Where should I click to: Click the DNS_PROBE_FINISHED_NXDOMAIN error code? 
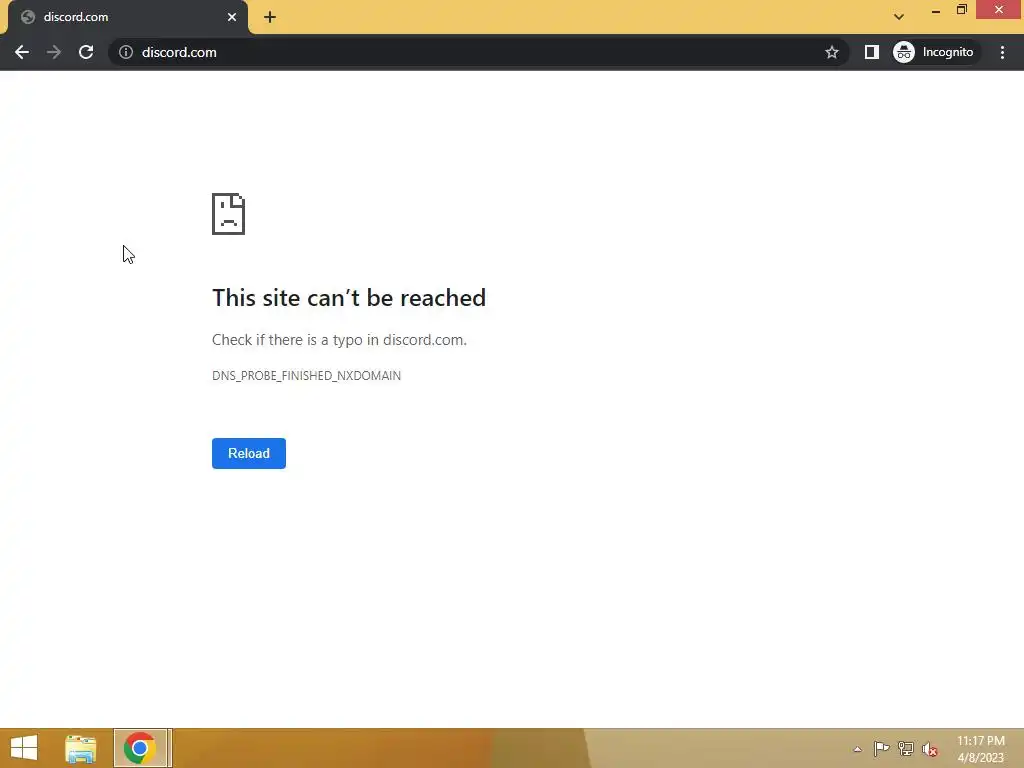(x=306, y=376)
